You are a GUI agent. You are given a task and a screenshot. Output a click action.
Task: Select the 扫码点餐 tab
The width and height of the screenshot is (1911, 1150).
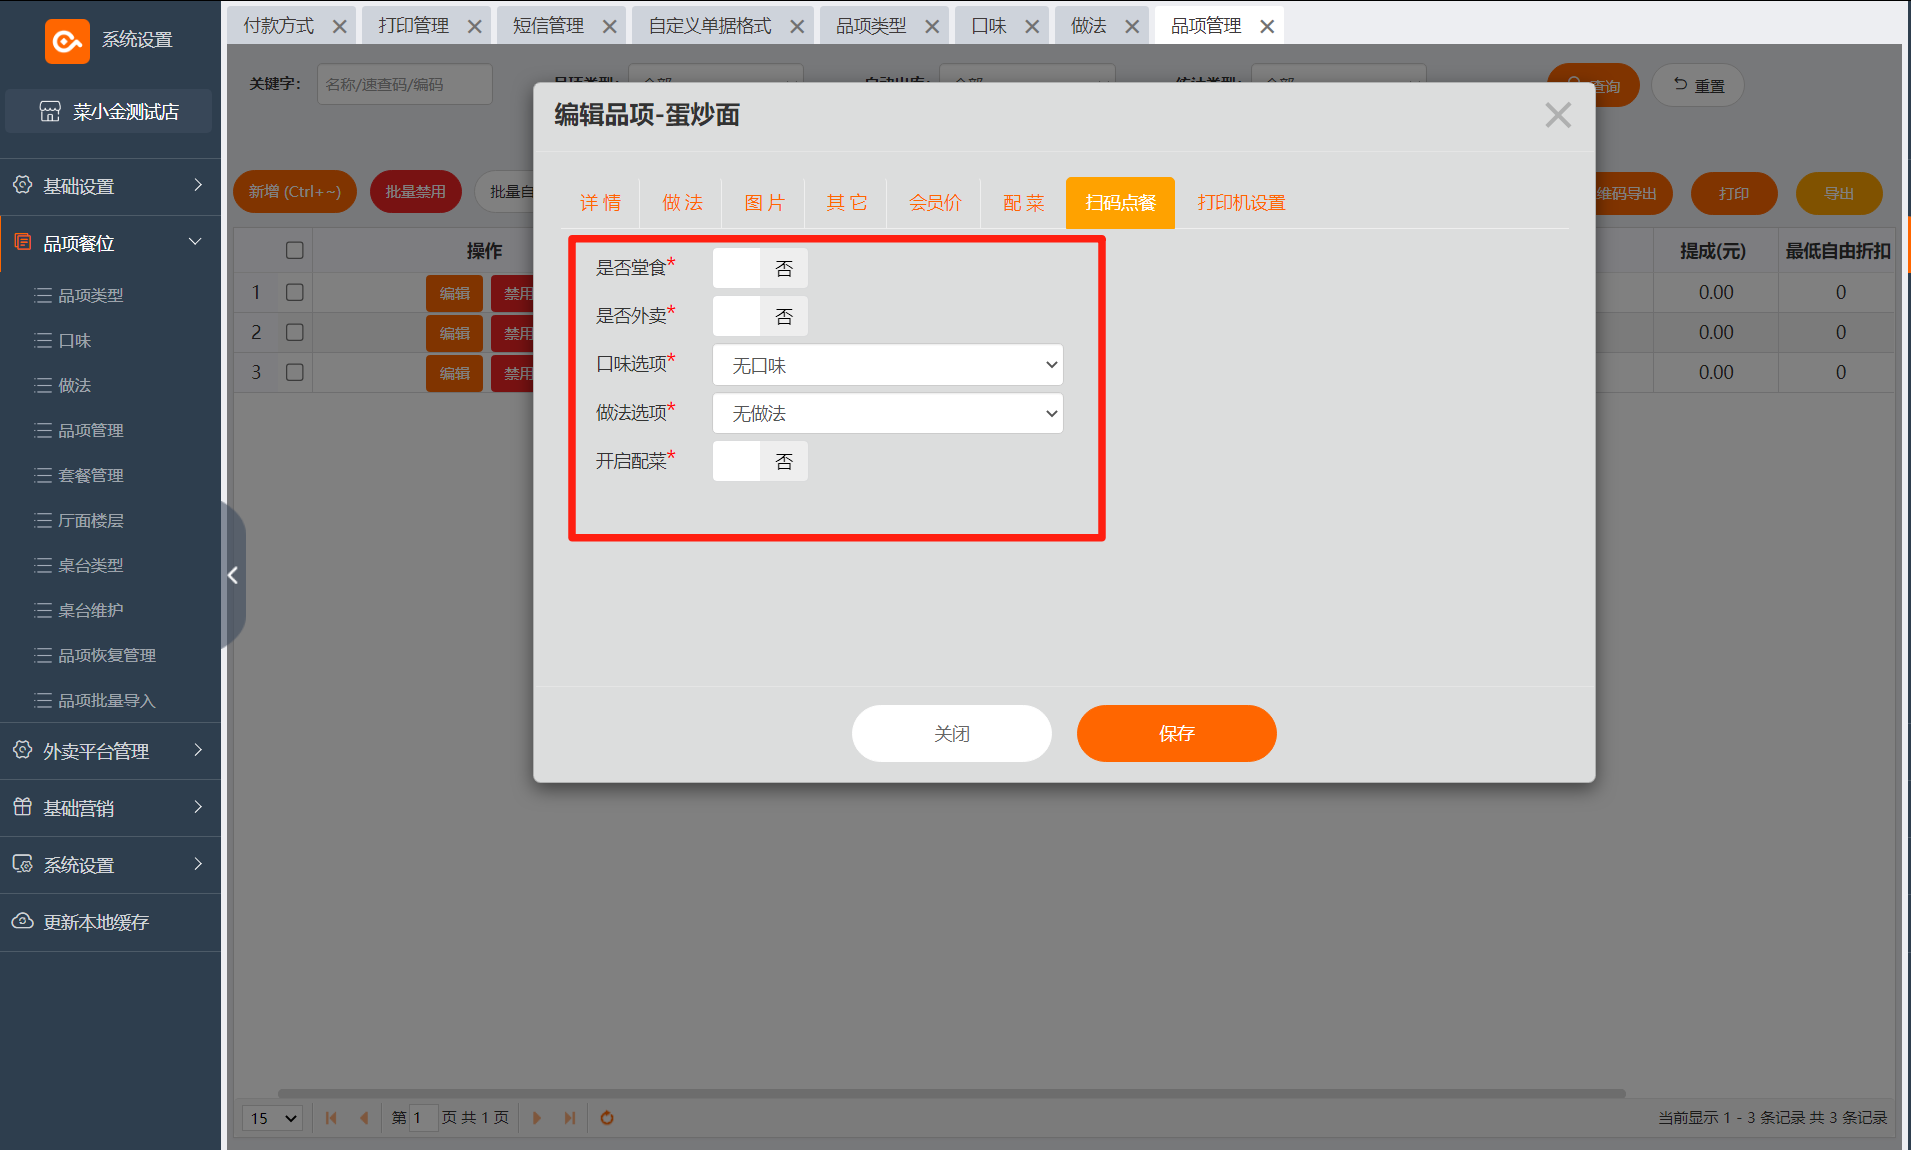coord(1120,203)
